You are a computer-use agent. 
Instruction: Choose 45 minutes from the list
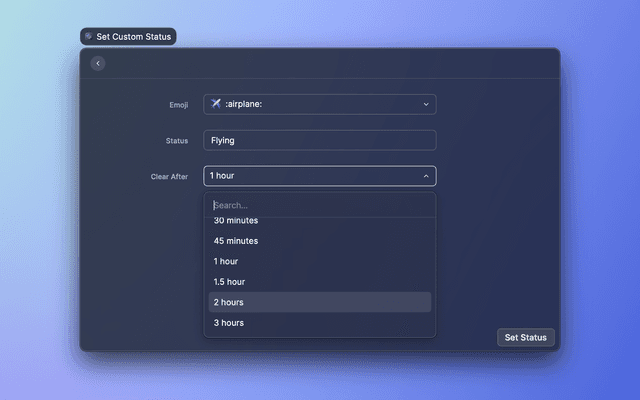click(236, 241)
